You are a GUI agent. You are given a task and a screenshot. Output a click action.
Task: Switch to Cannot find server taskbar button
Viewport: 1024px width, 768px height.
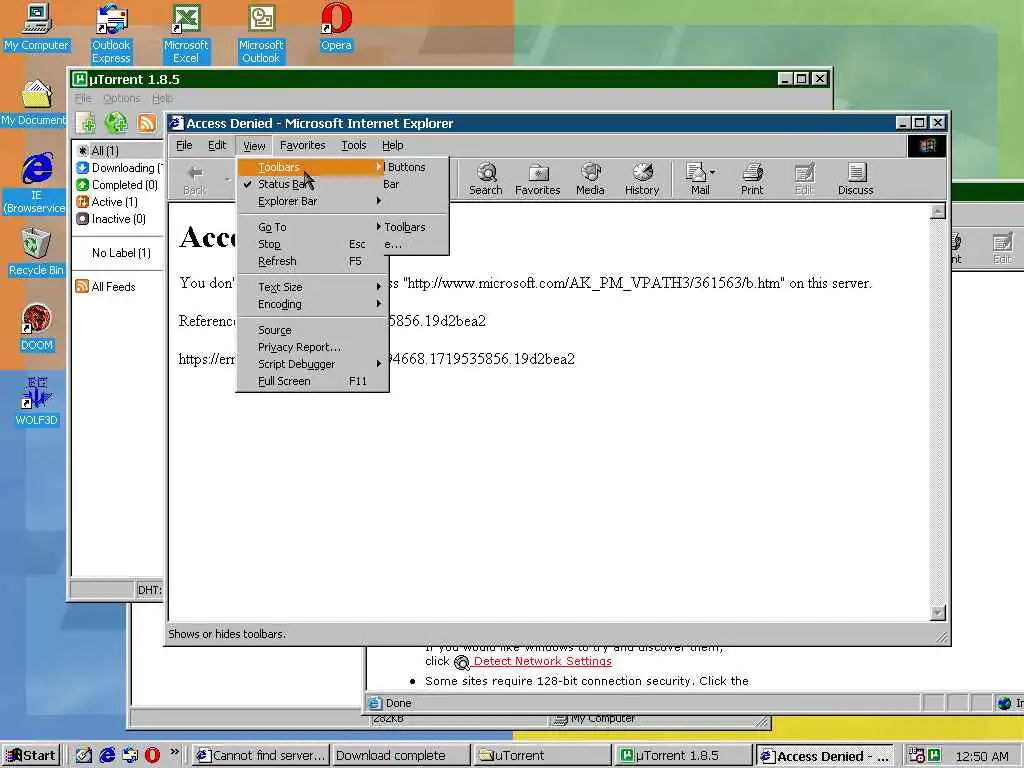click(x=261, y=756)
